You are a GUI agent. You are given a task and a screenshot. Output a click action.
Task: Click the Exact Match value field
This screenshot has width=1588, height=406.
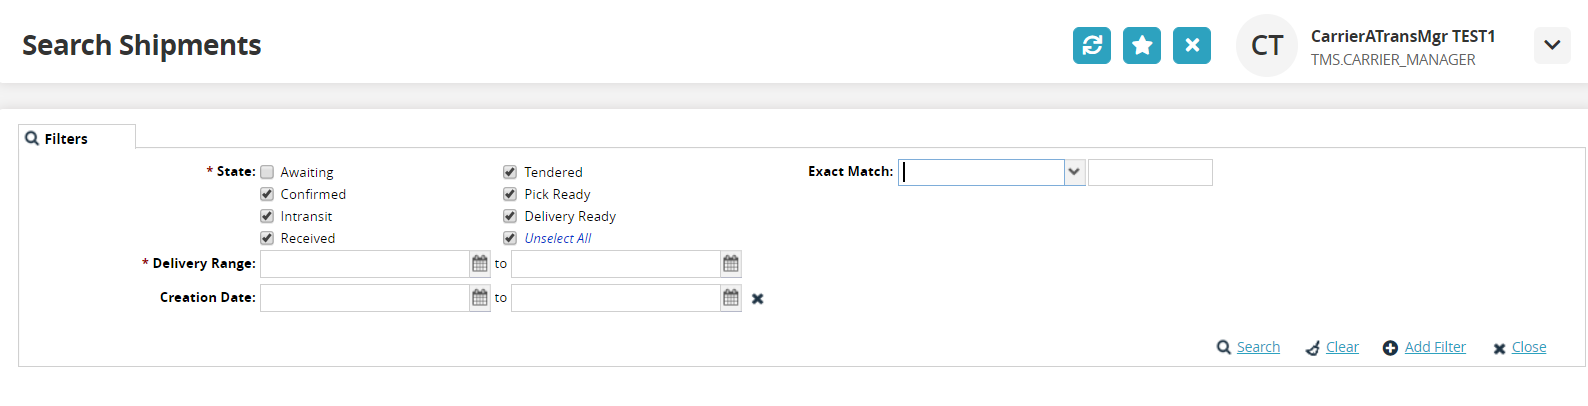[x=1150, y=172]
